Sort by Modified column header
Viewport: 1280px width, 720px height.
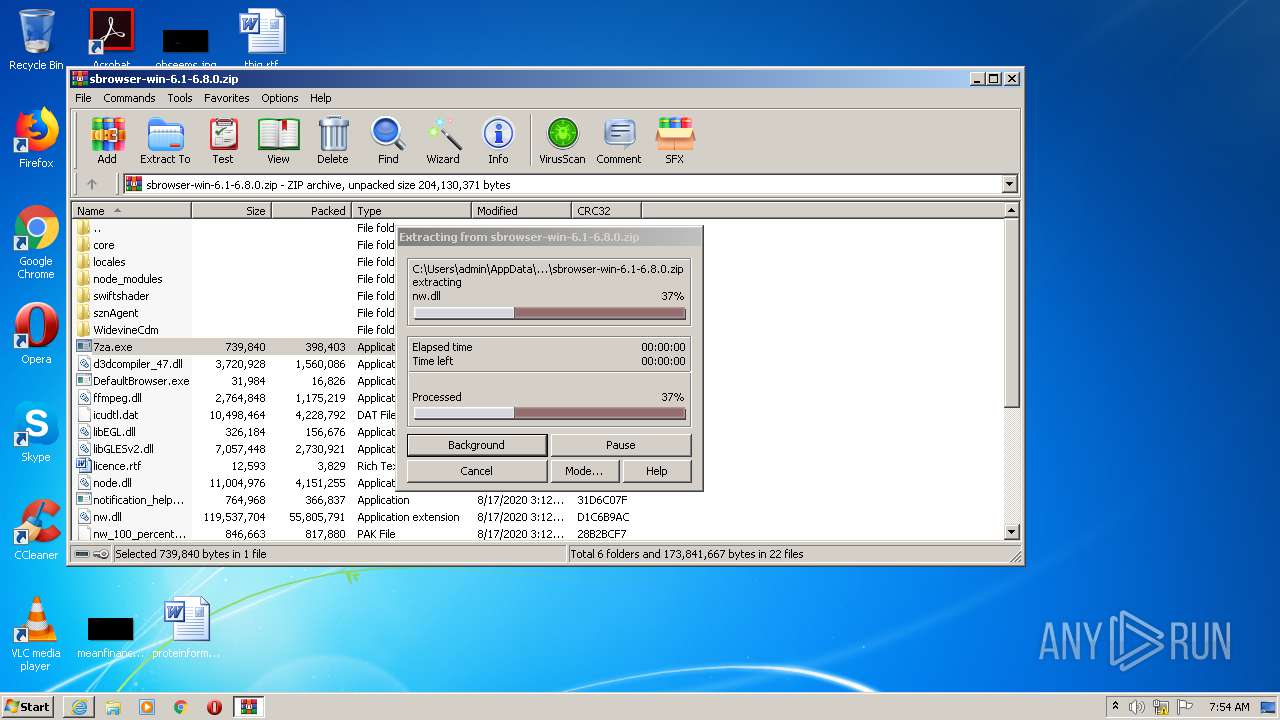(x=521, y=211)
